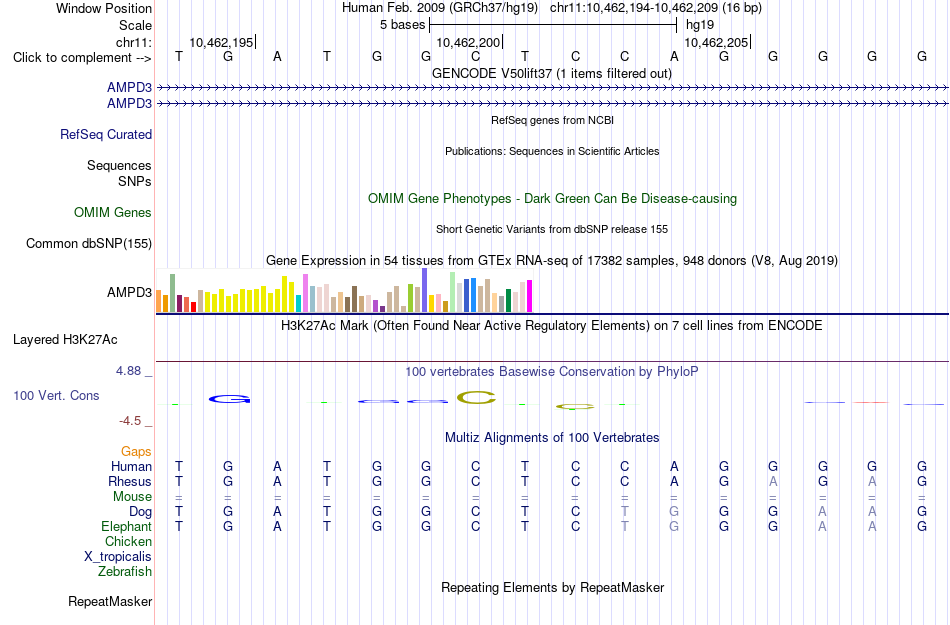Click the magenta bar in GTEx chart
The image size is (950, 625).
point(530,296)
